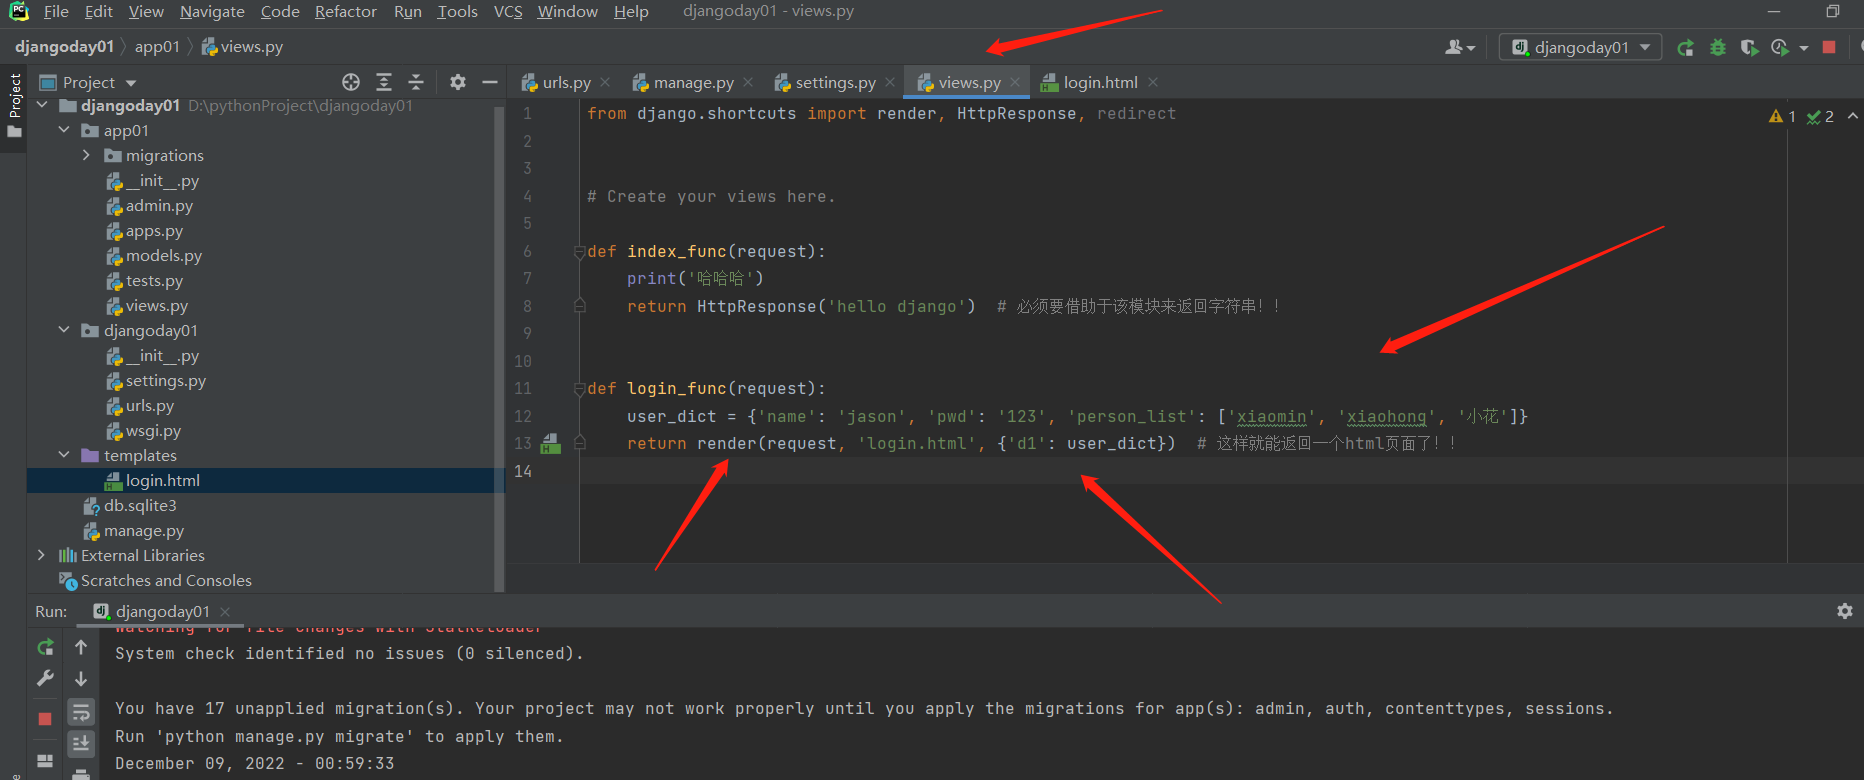Expand External Libraries node

[41, 555]
